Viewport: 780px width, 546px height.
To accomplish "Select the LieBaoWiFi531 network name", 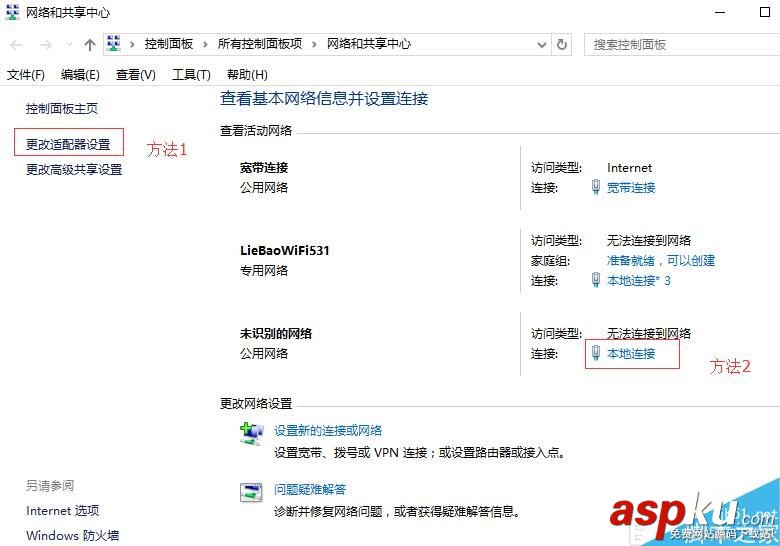I will (285, 250).
